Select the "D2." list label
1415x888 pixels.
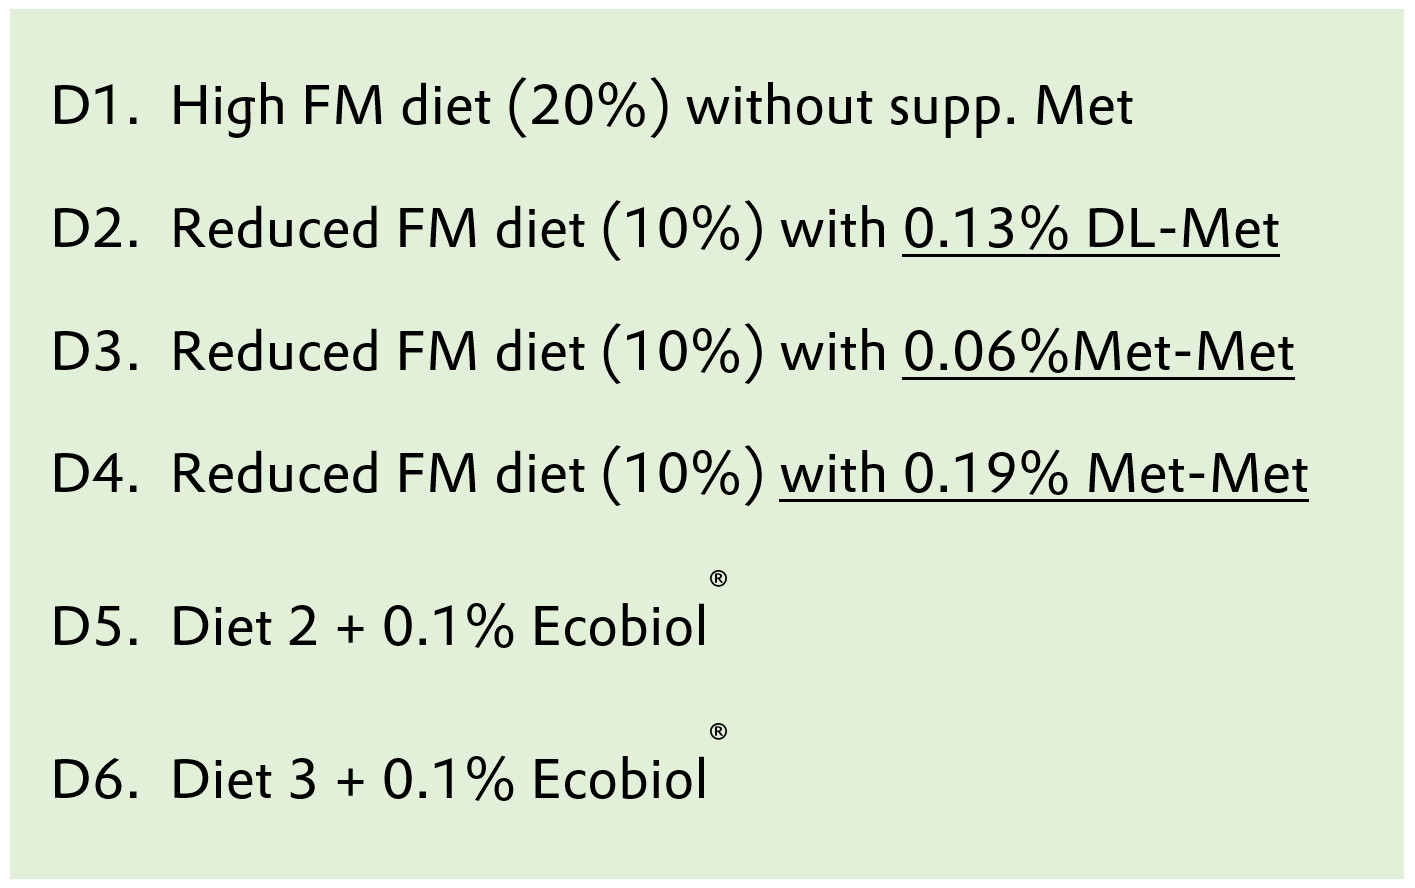click(x=94, y=230)
